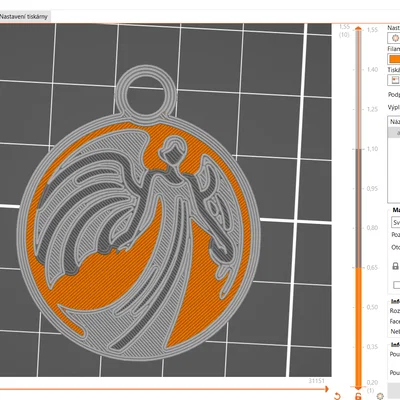Tick the checkbox below the padlock icon

396,285
